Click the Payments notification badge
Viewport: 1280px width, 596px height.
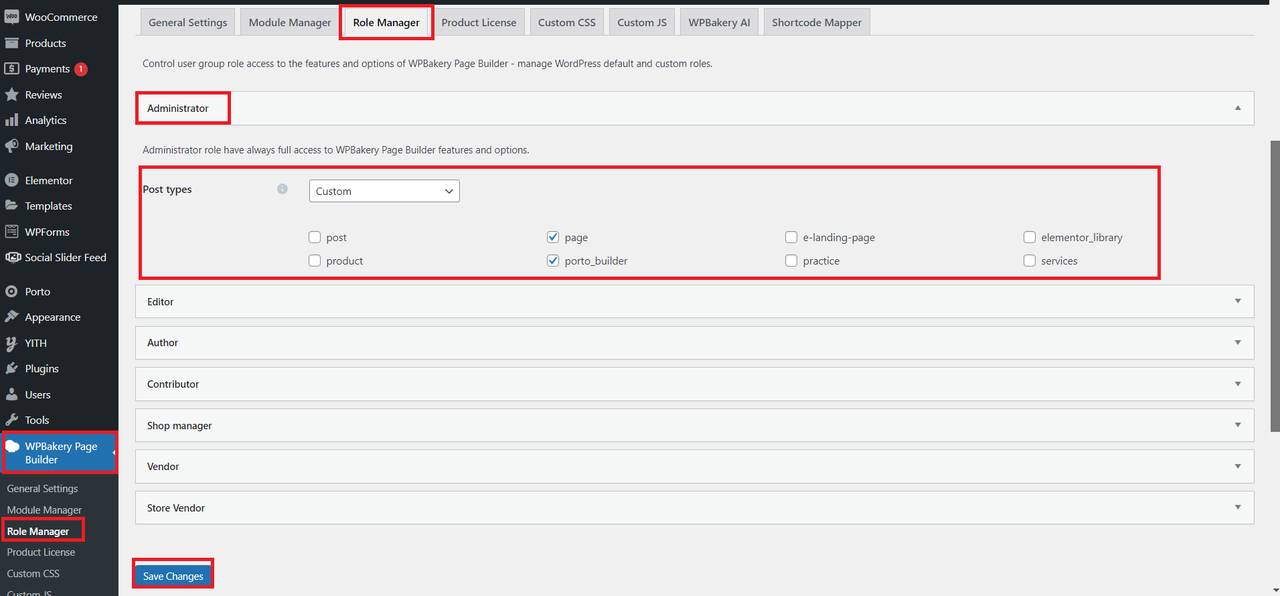click(x=81, y=69)
